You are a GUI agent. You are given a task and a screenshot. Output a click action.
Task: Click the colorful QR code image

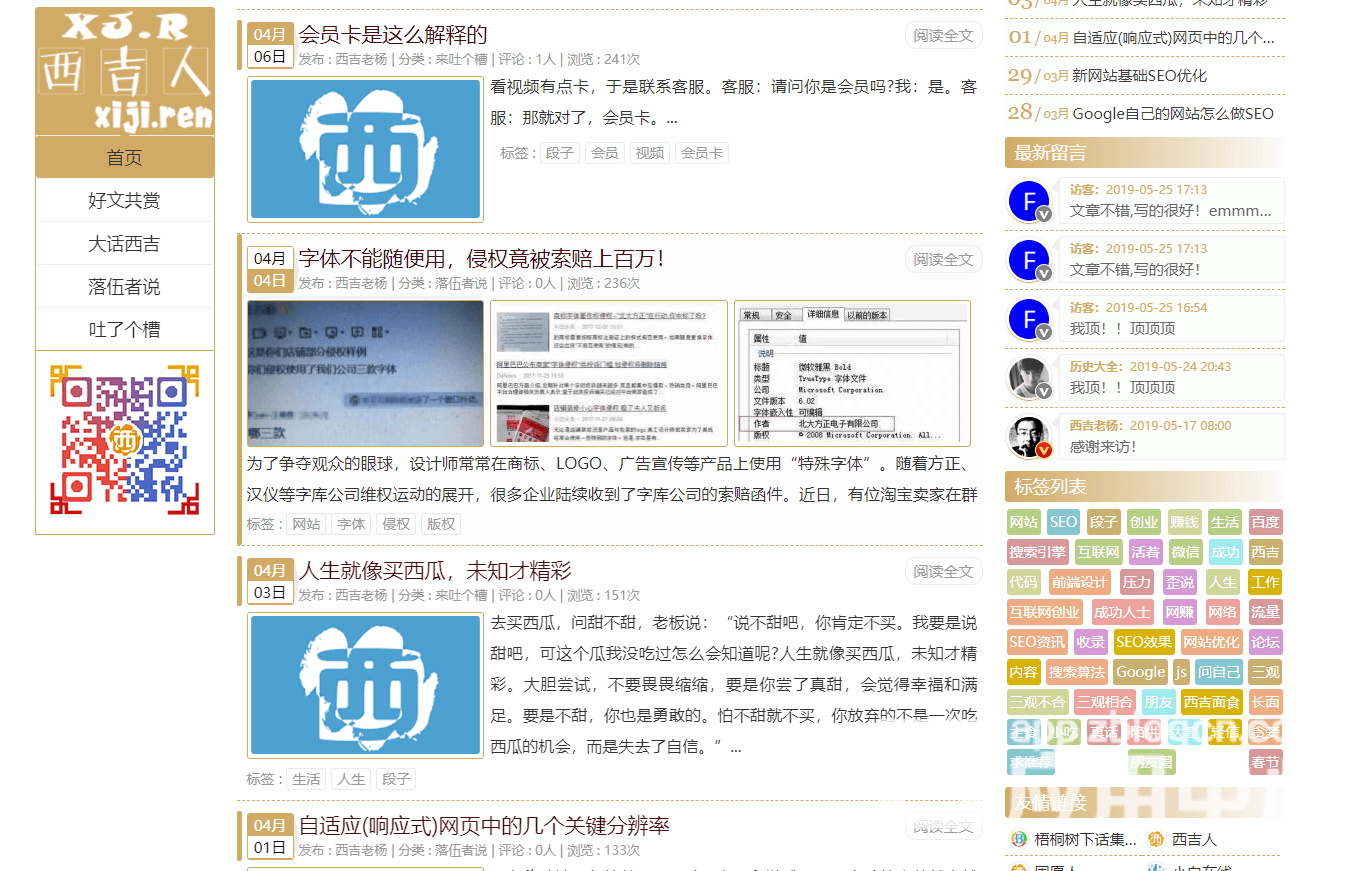125,440
